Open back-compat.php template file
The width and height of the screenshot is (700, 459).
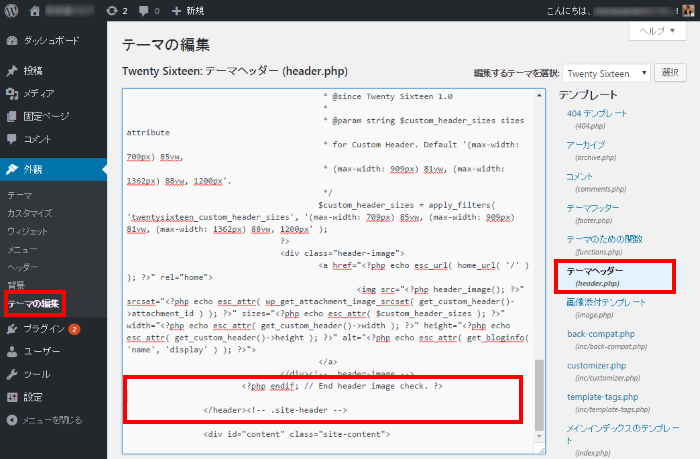click(601, 334)
